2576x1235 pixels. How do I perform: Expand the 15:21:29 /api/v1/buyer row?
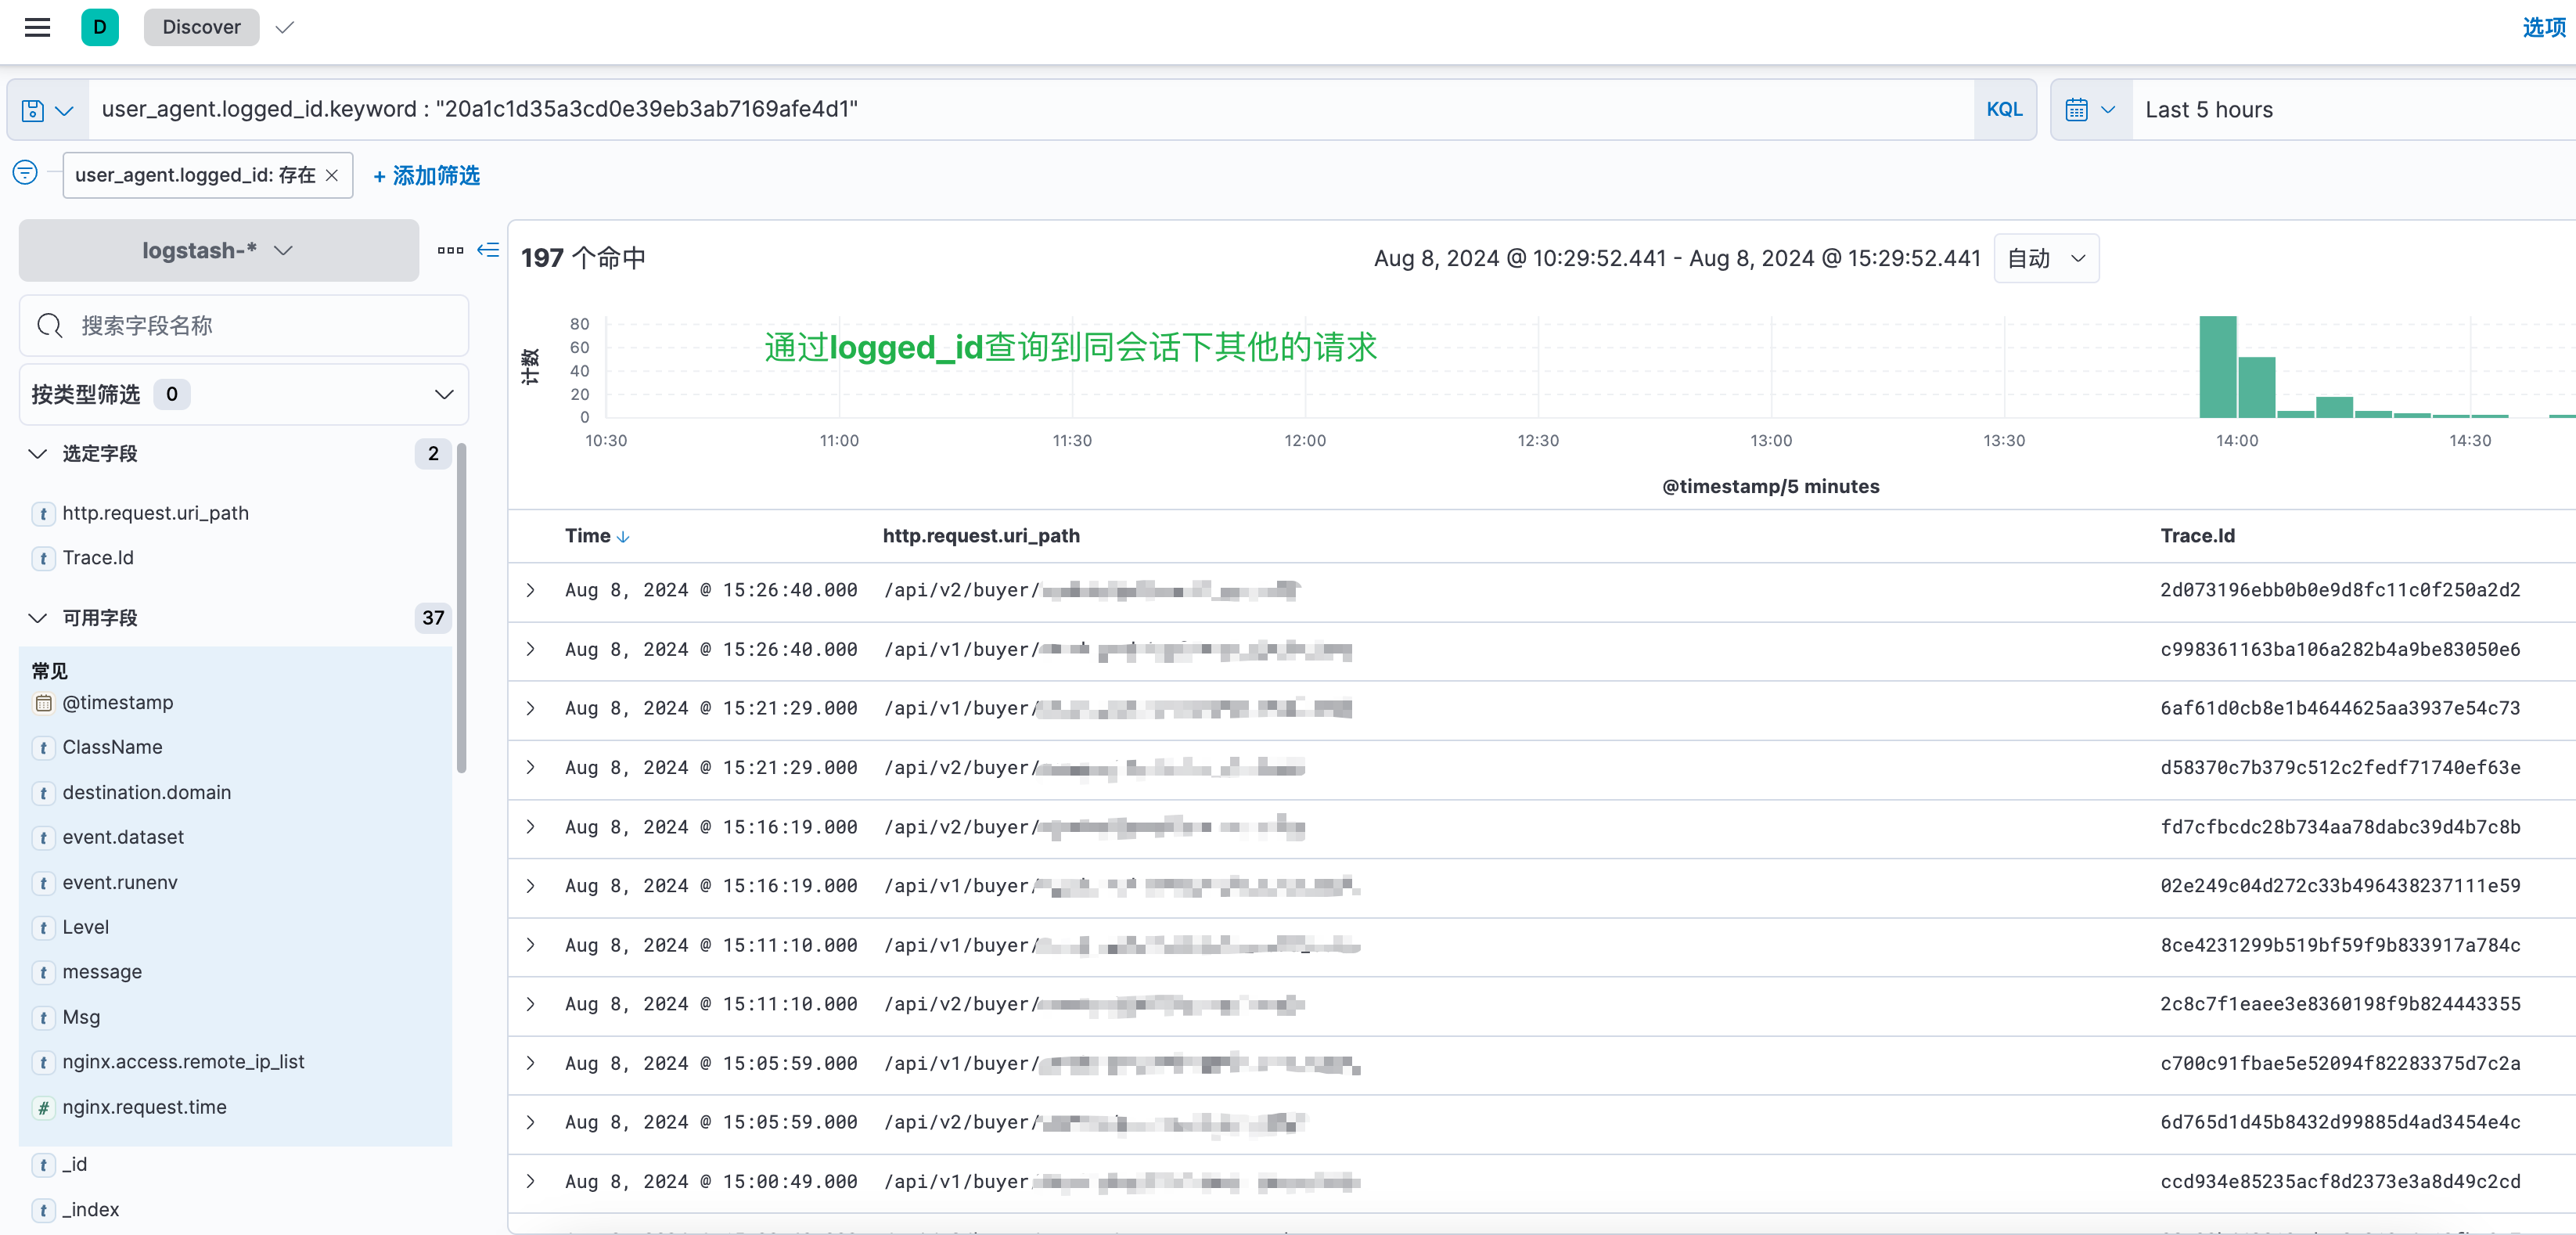tap(531, 708)
